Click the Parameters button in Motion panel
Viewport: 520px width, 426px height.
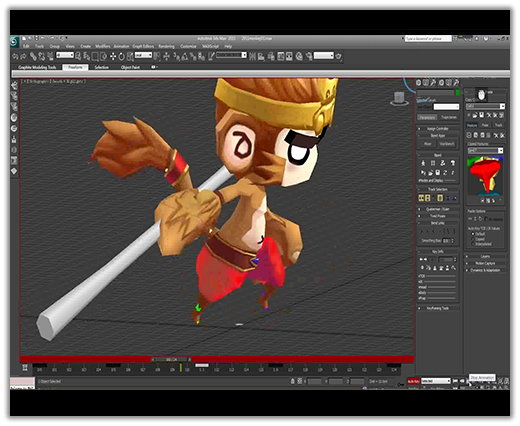(x=427, y=117)
